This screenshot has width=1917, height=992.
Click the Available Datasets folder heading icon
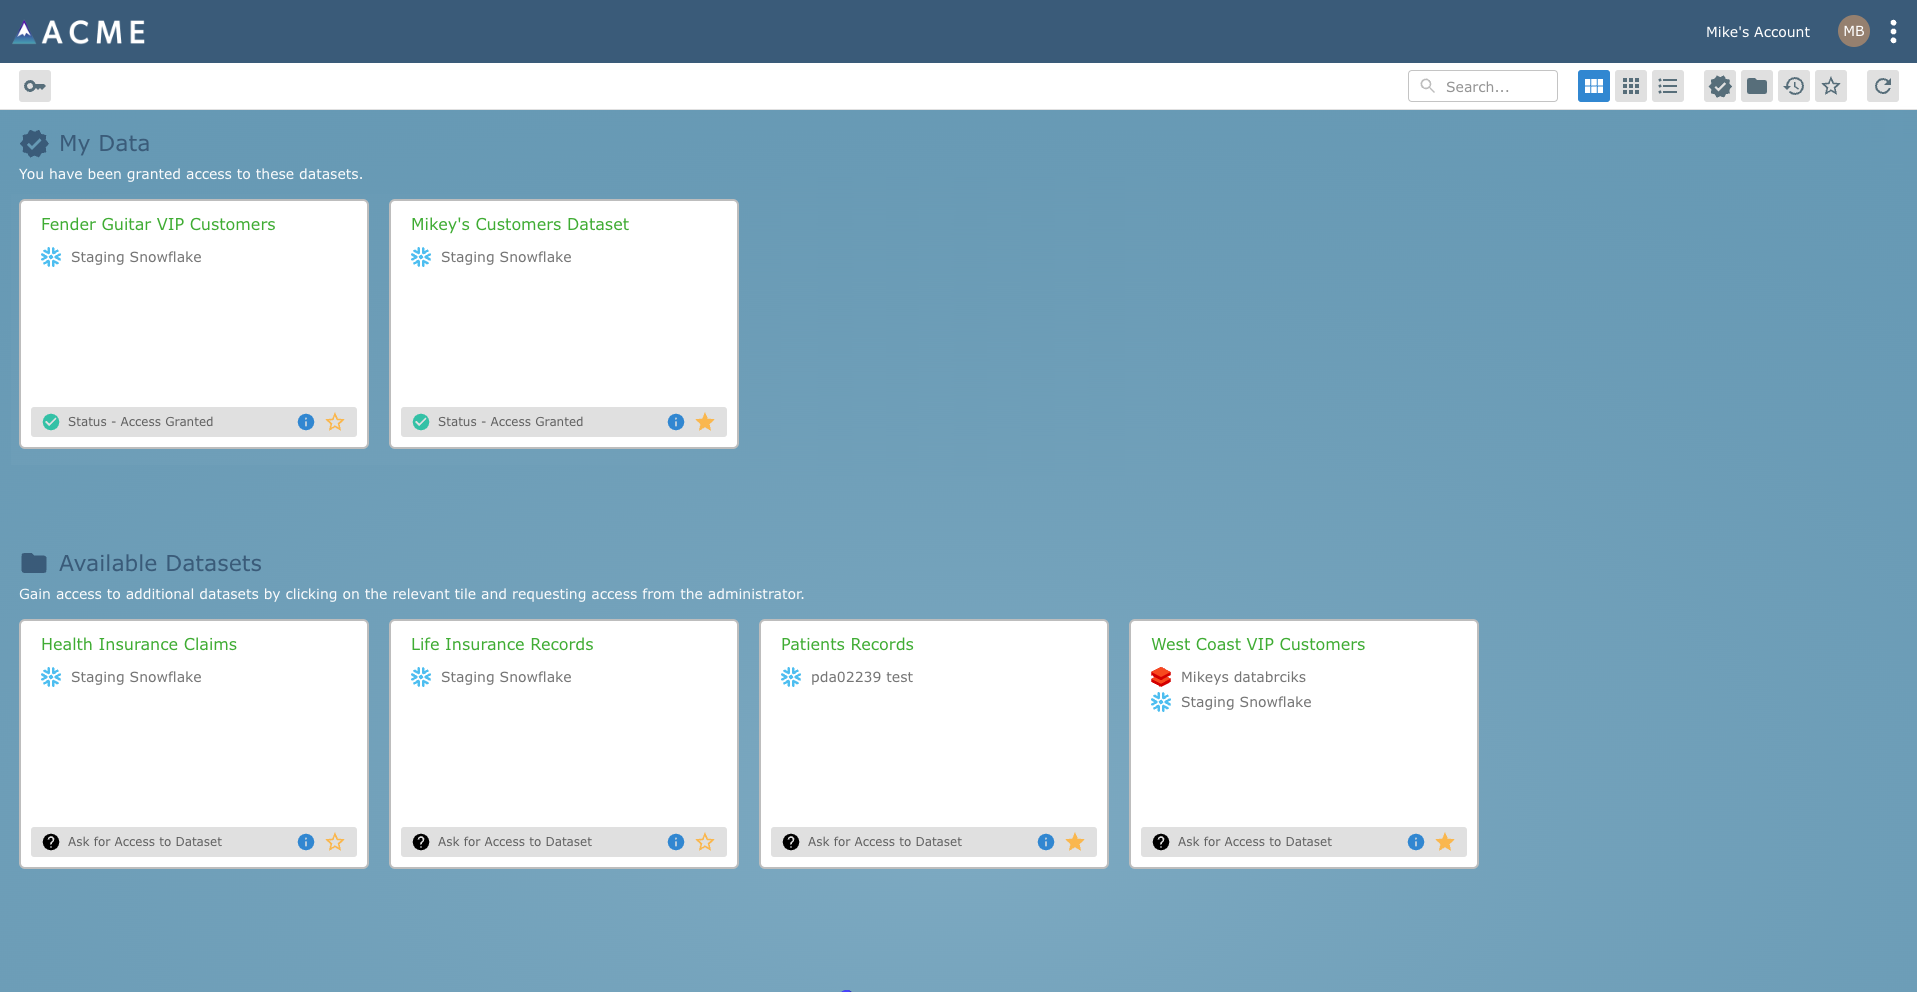34,563
